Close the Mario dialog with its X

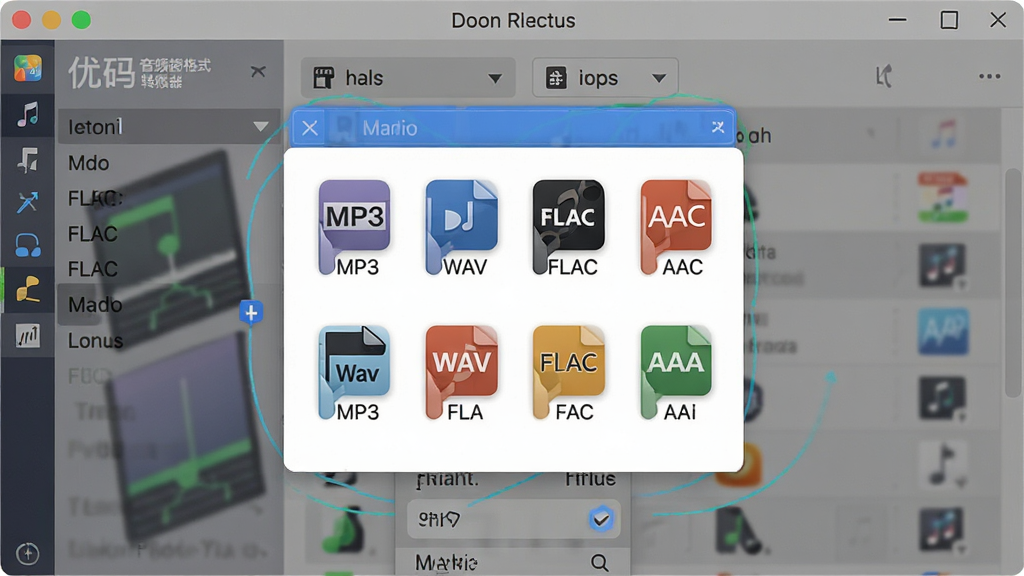click(310, 127)
